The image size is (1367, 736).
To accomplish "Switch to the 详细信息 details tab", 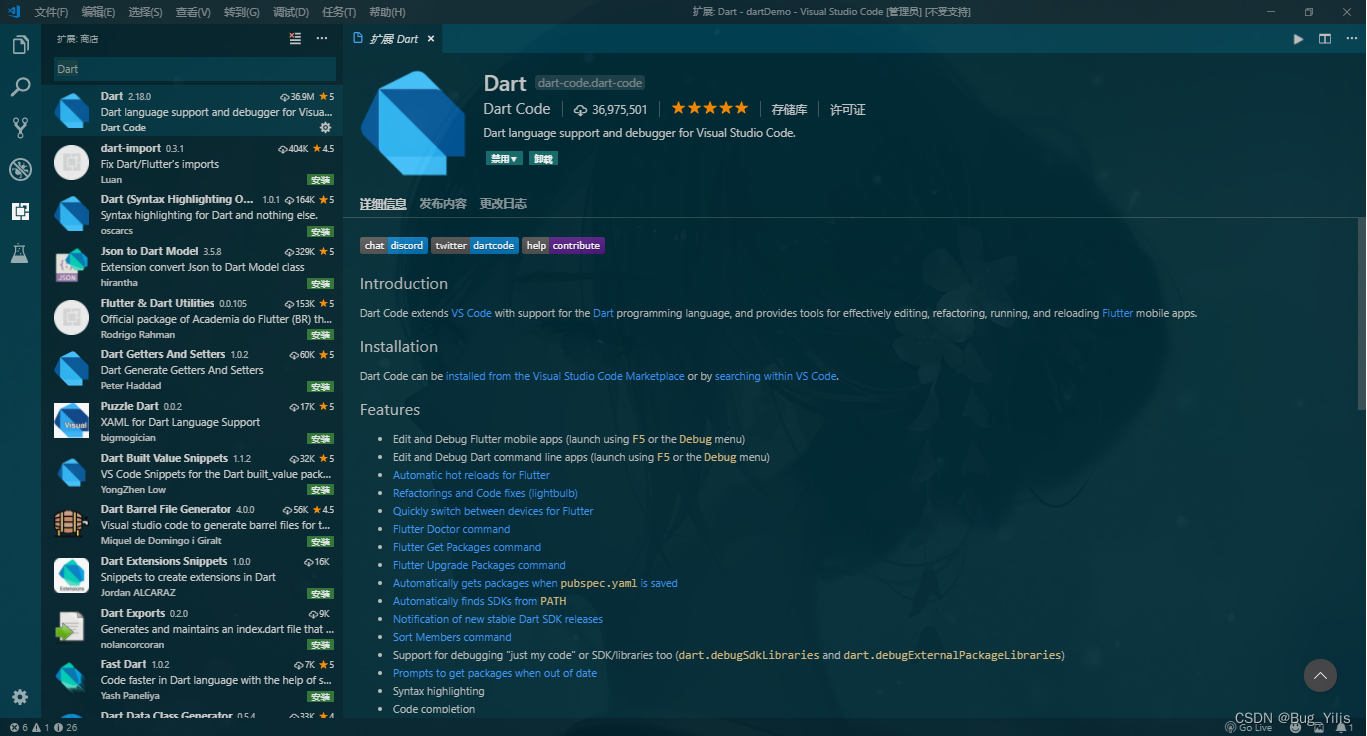I will pyautogui.click(x=383, y=203).
